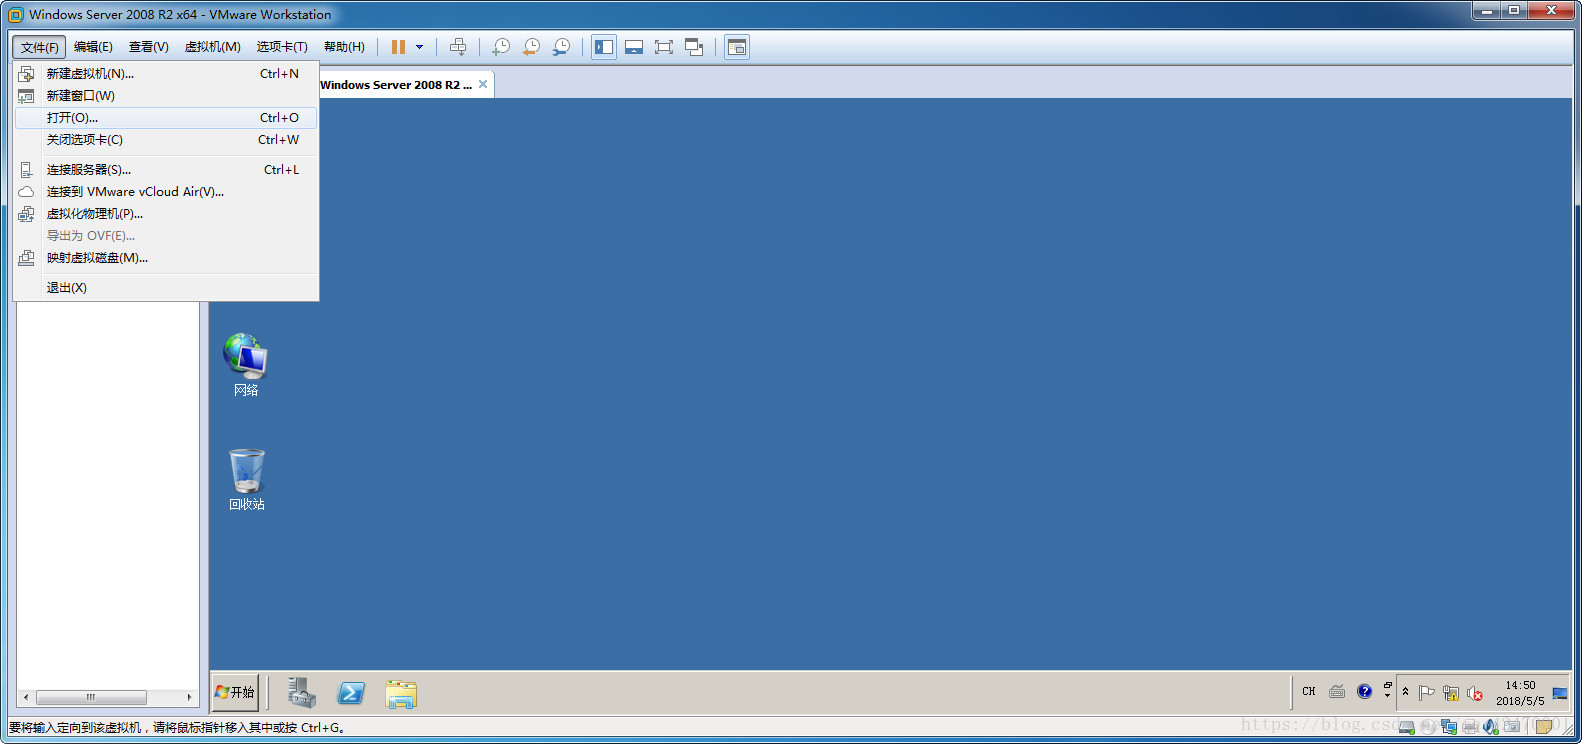Viewport: 1582px width, 744px height.
Task: Click the camera device status icon
Action: point(1512,726)
